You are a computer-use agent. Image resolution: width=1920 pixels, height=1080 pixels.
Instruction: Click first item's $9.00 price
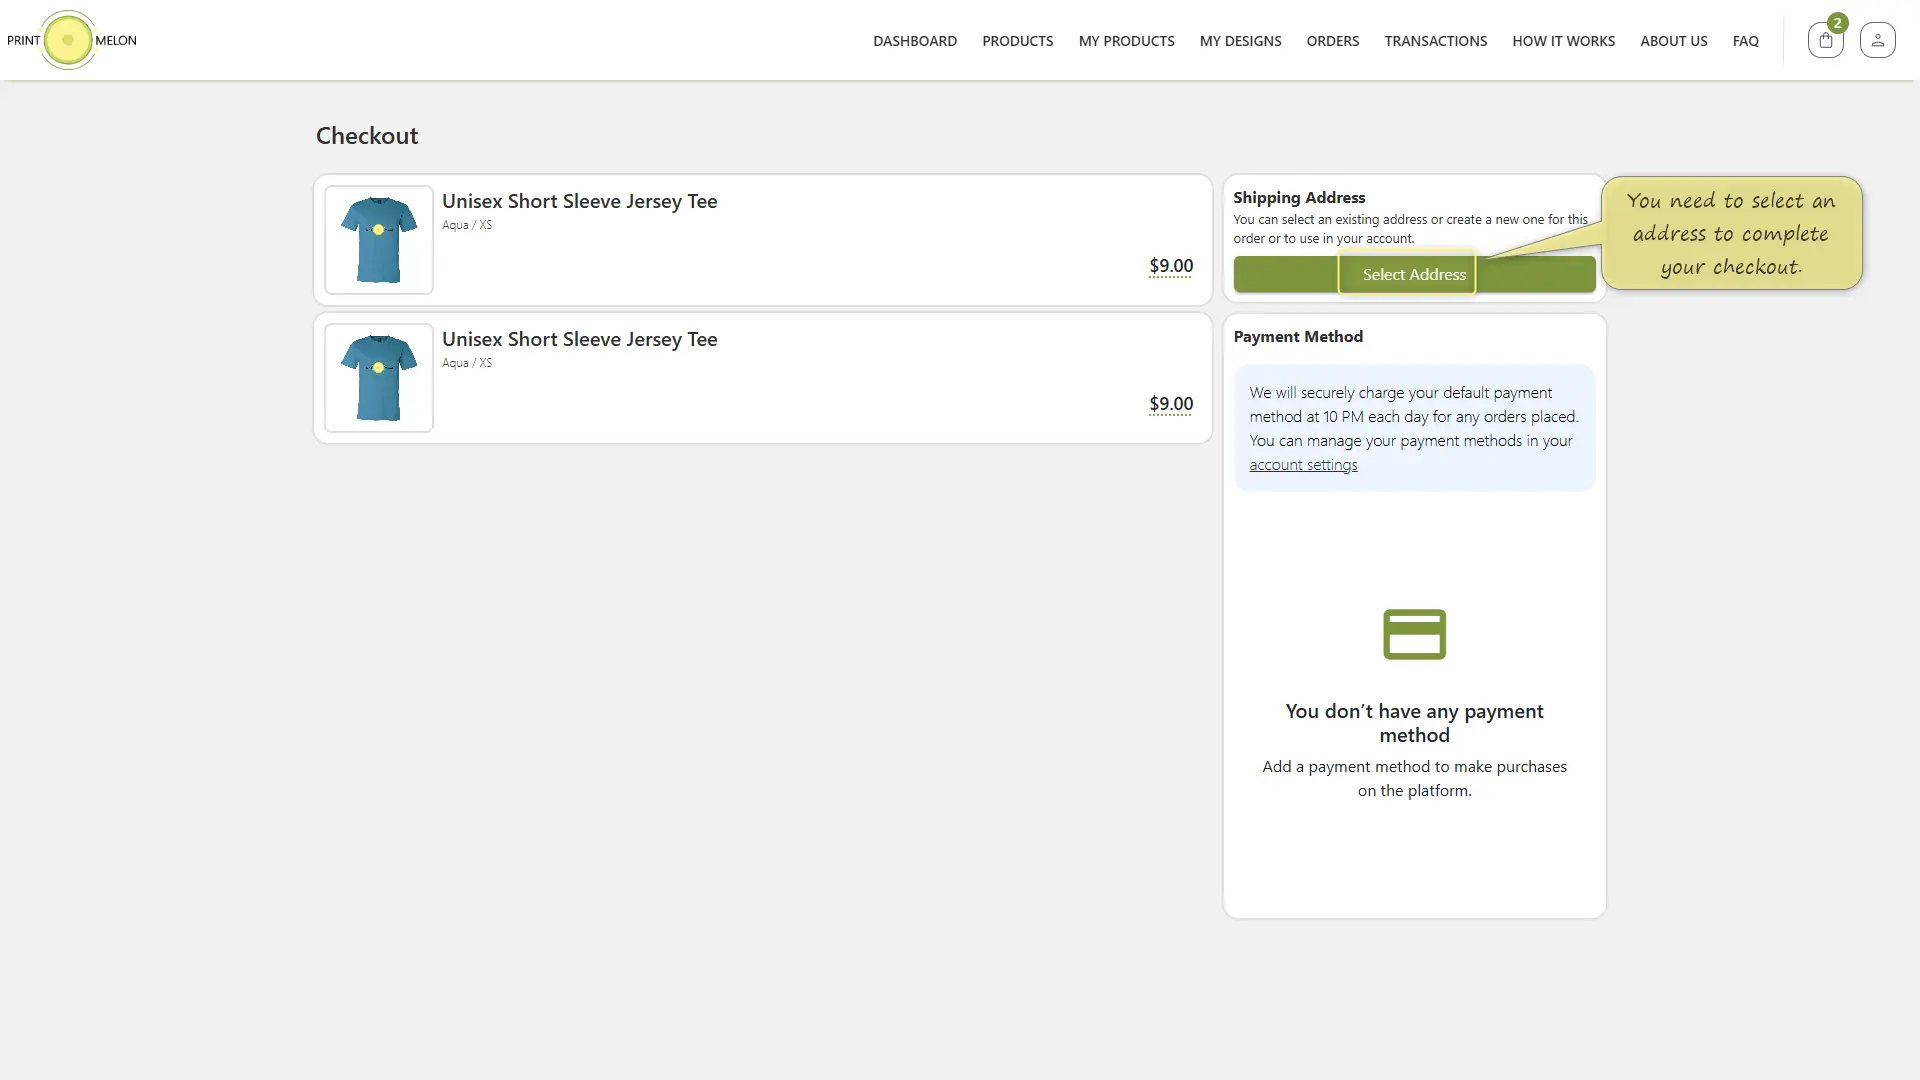[x=1170, y=266]
